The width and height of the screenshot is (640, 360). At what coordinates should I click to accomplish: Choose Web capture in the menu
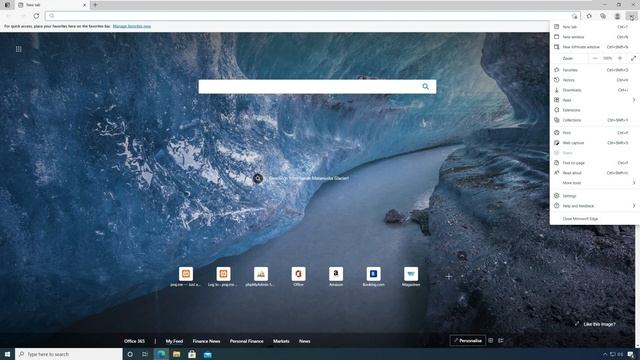pyautogui.click(x=595, y=143)
